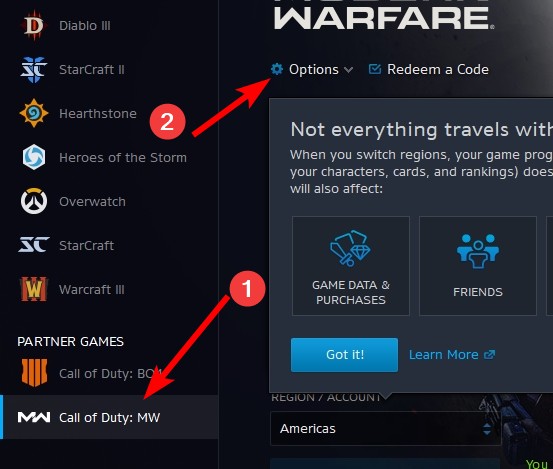Select the StarCraft II icon in sidebar
Image resolution: width=553 pixels, height=469 pixels.
(34, 69)
